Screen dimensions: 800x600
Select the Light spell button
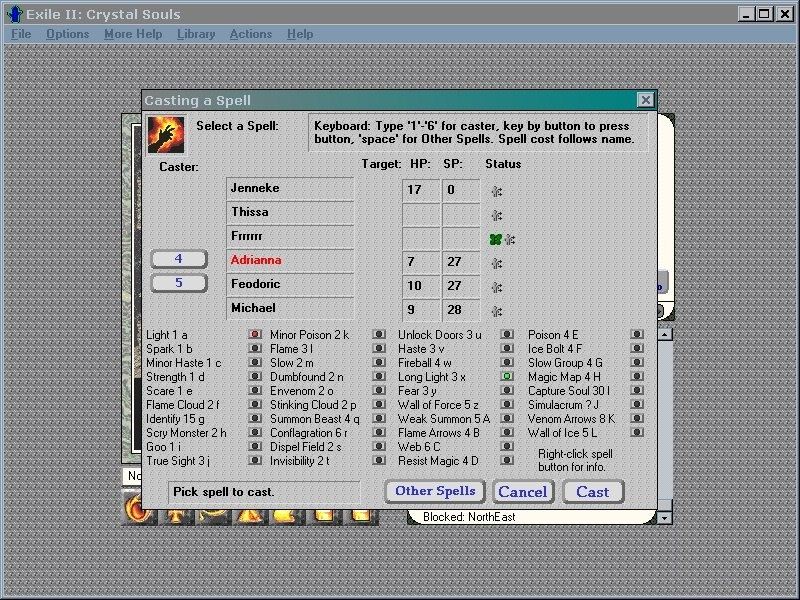click(x=255, y=335)
